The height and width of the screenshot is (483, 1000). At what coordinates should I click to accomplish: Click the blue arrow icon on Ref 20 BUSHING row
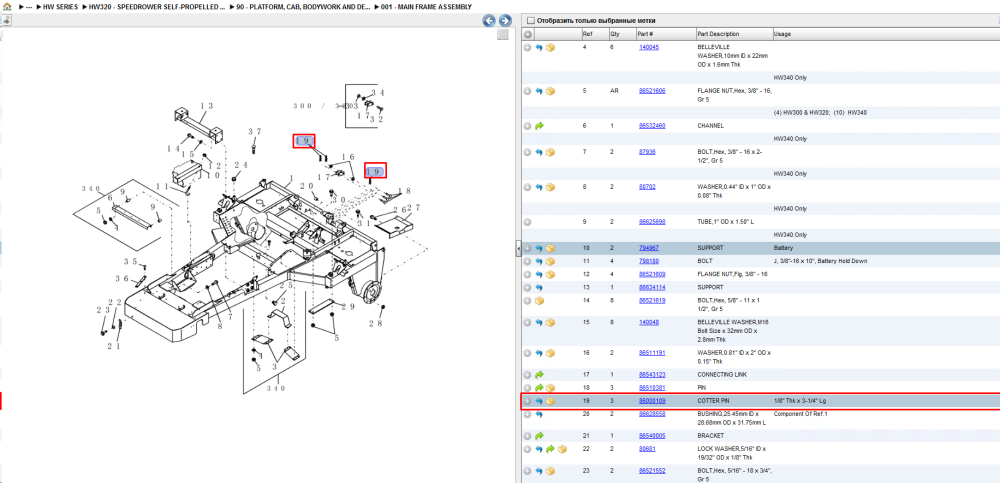point(539,414)
